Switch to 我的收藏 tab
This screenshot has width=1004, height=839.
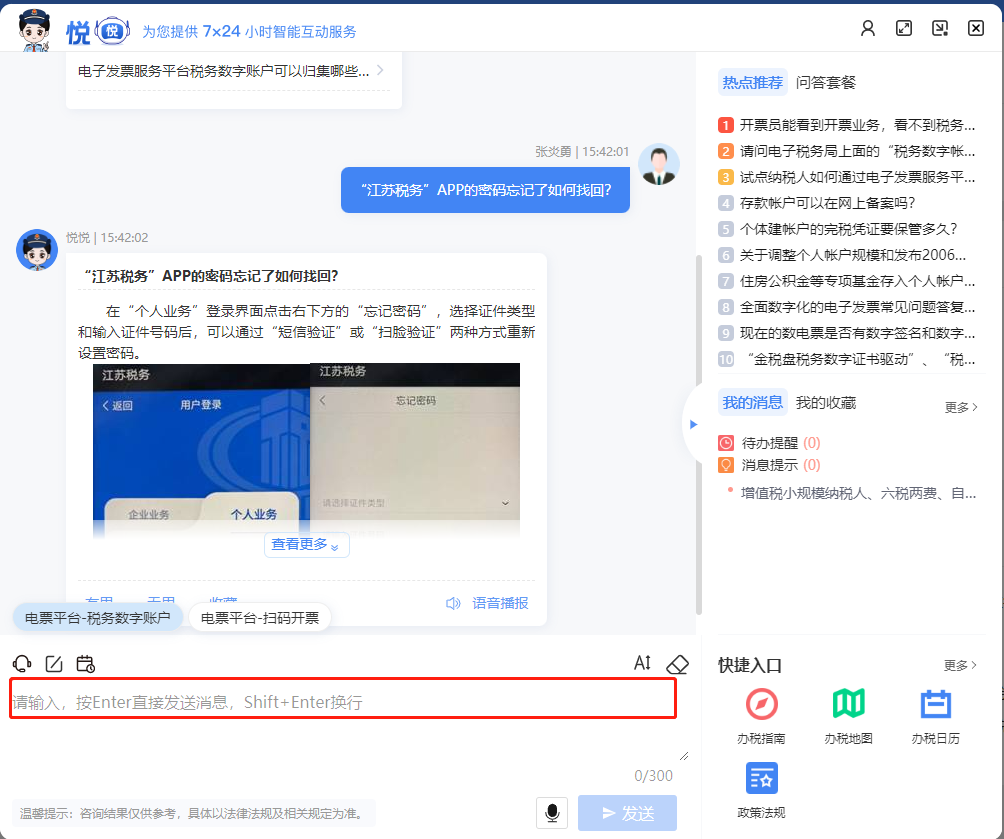click(825, 403)
